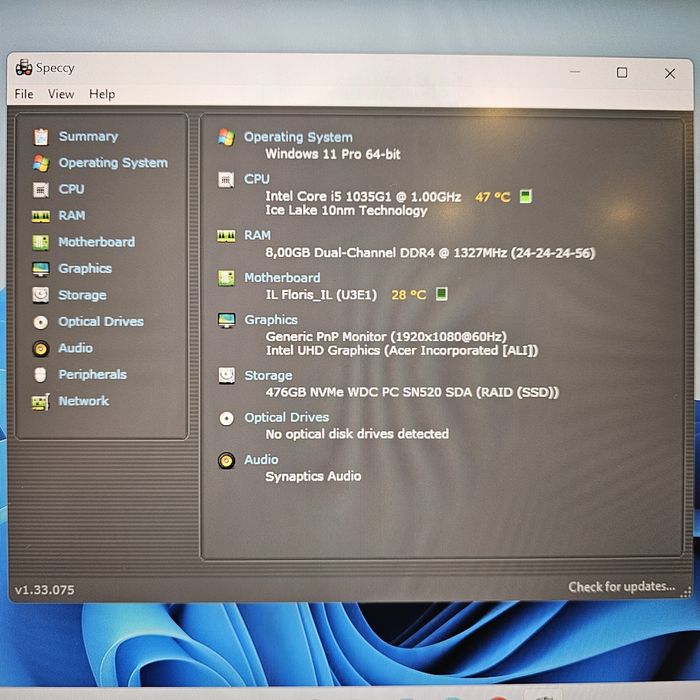Click the Windows 11 Pro 64-bit text
The width and height of the screenshot is (700, 700).
click(333, 154)
